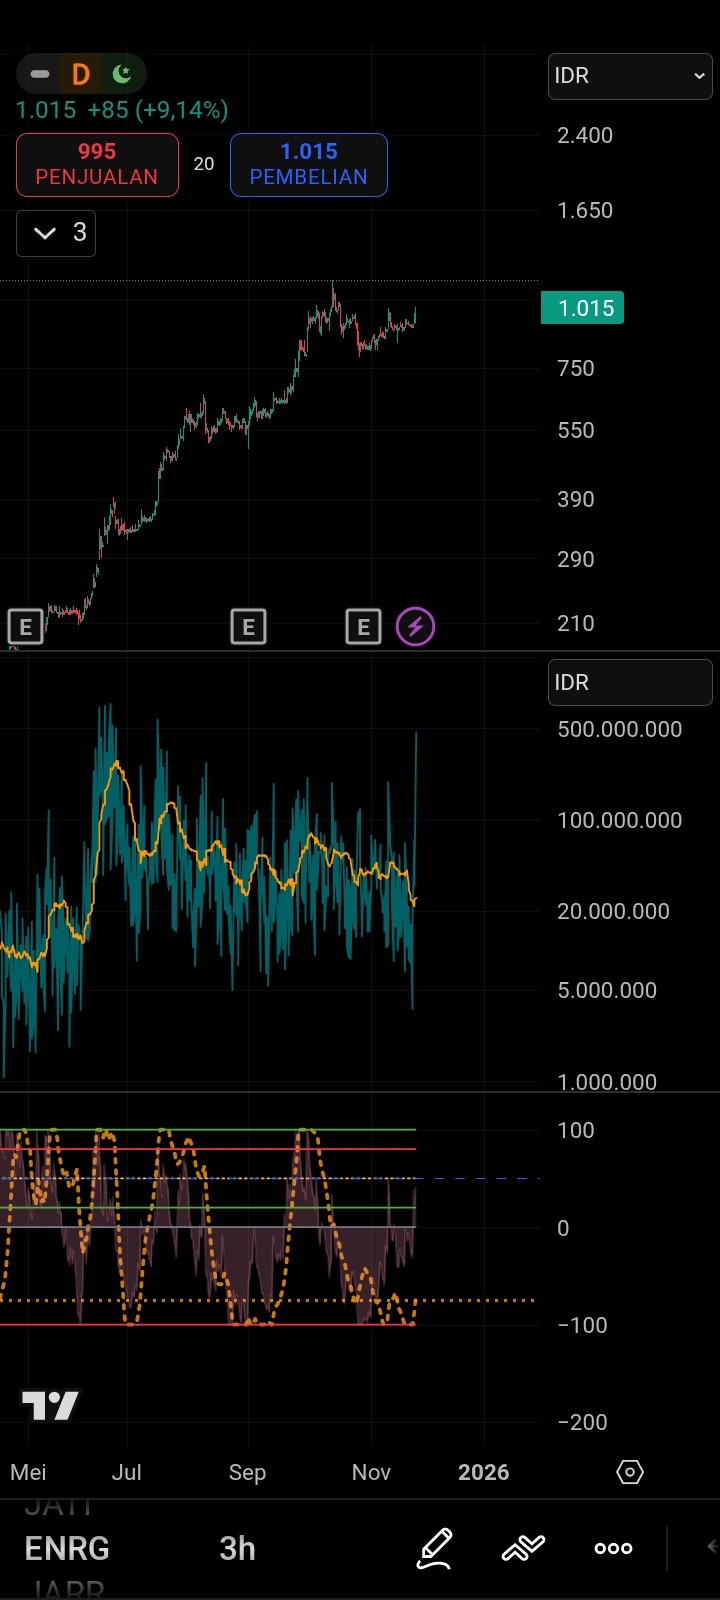720x1600 pixels.
Task: Open the IDR currency dropdown on price scale
Action: (x=630, y=76)
